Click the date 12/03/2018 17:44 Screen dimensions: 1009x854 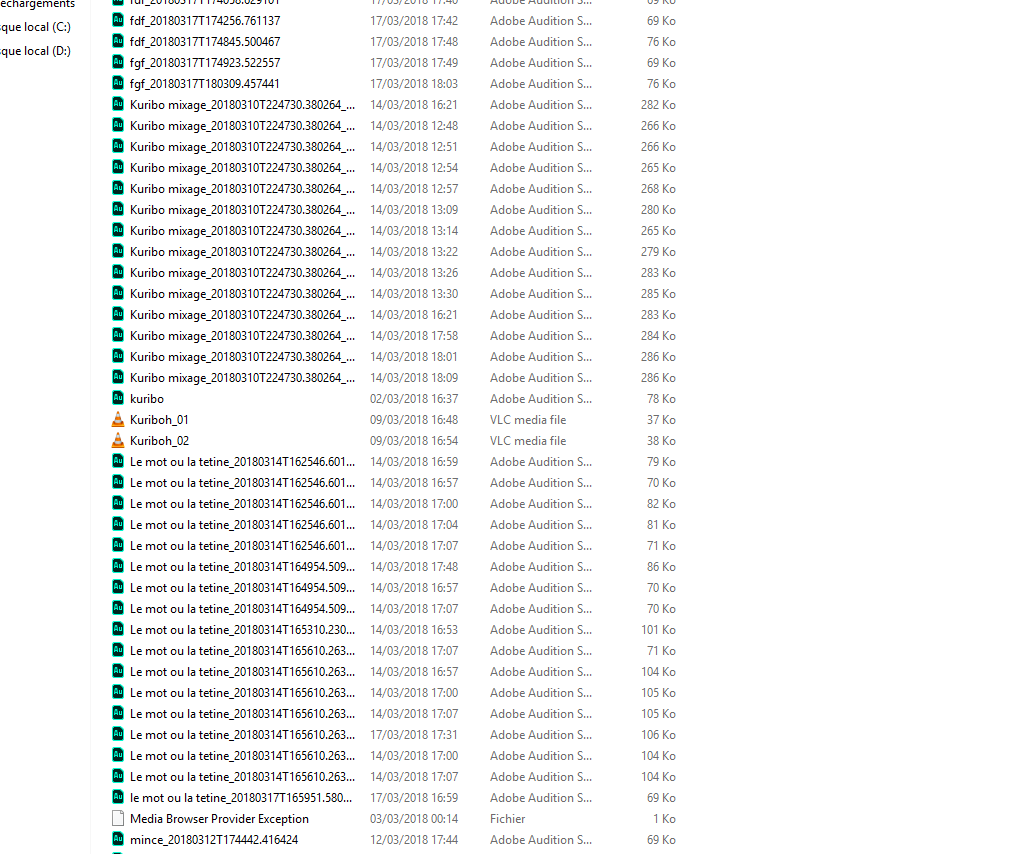(414, 840)
